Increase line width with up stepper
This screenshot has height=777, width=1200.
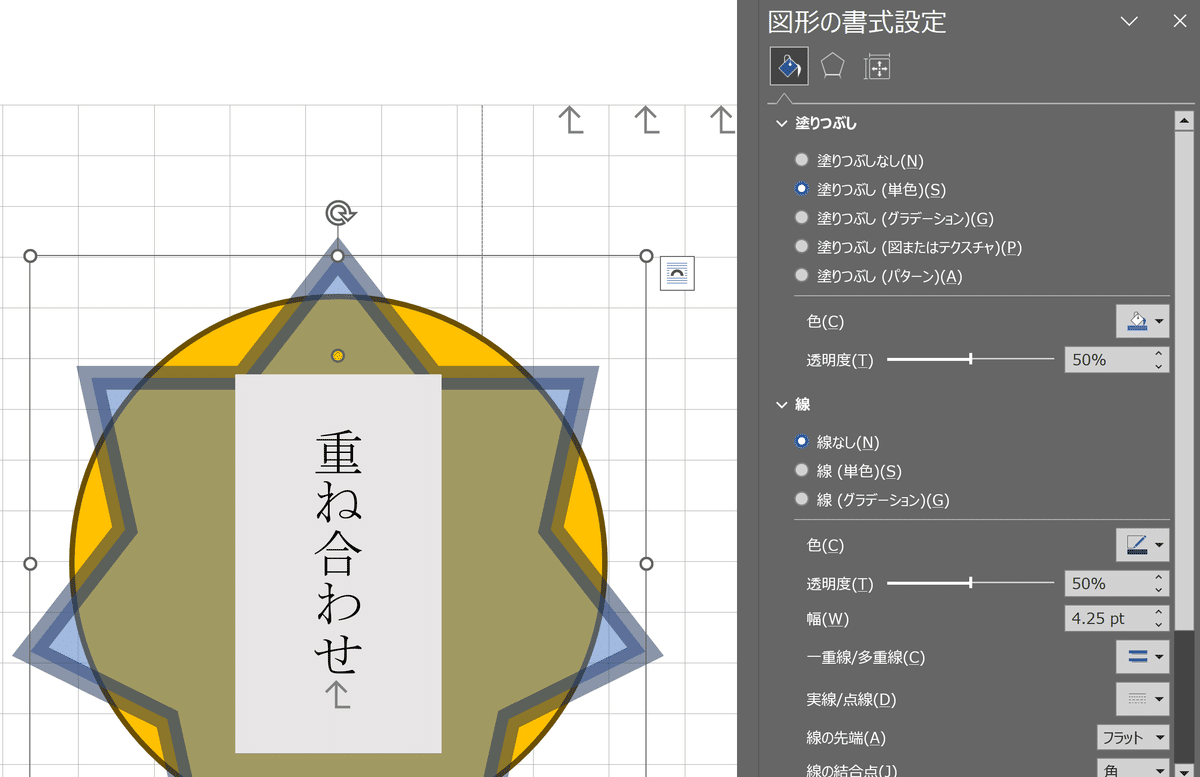coord(1159,613)
